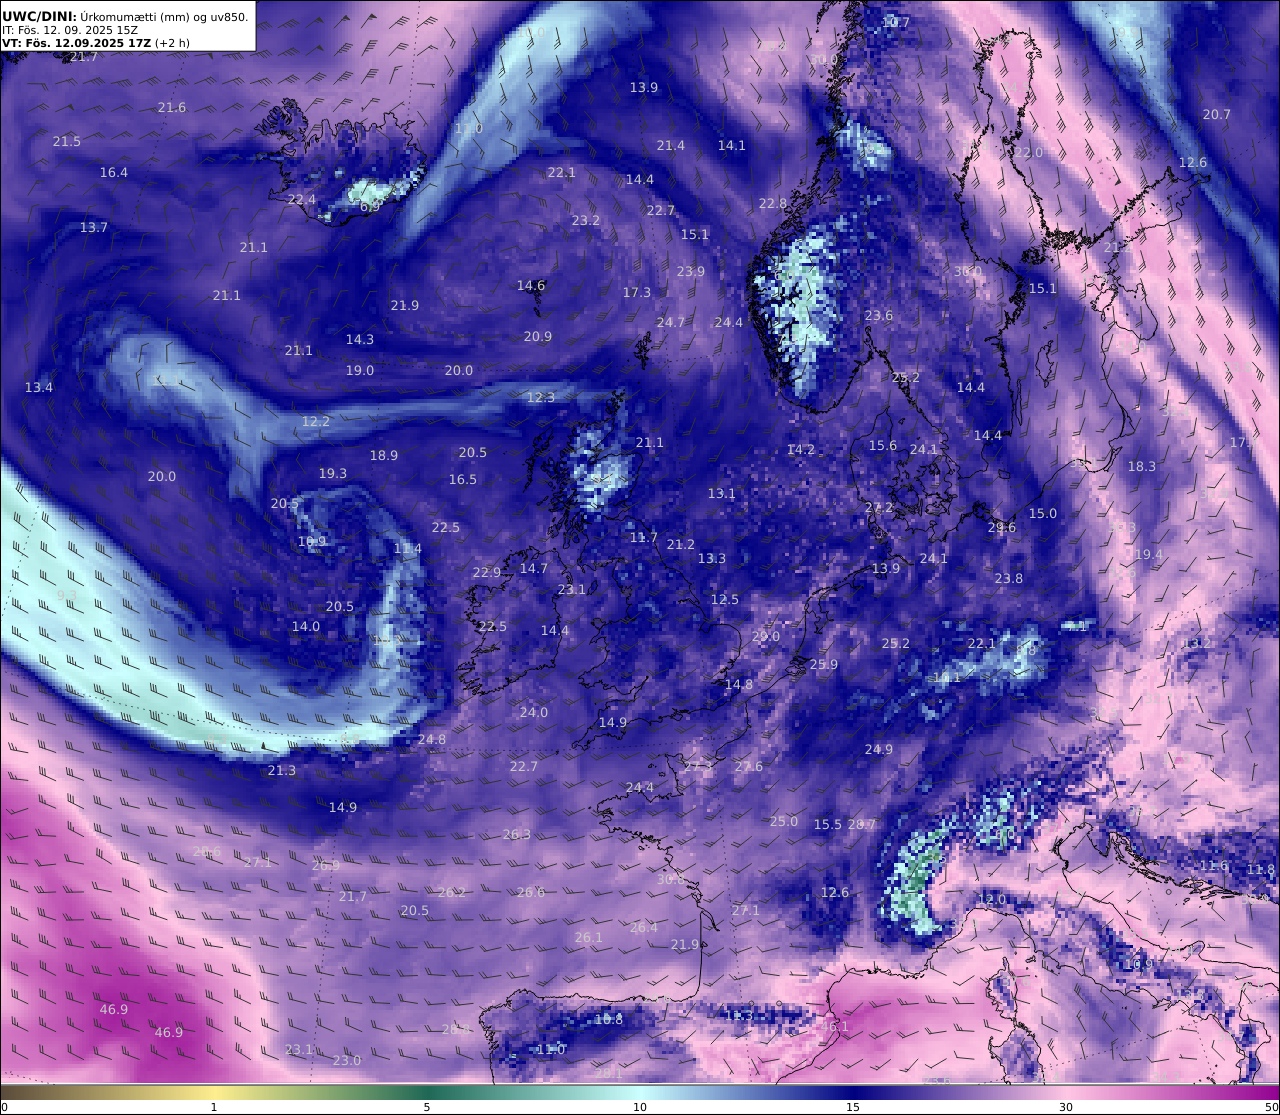Select the 26.6 map value
Image resolution: width=1280 pixels, height=1115 pixels.
[531, 893]
